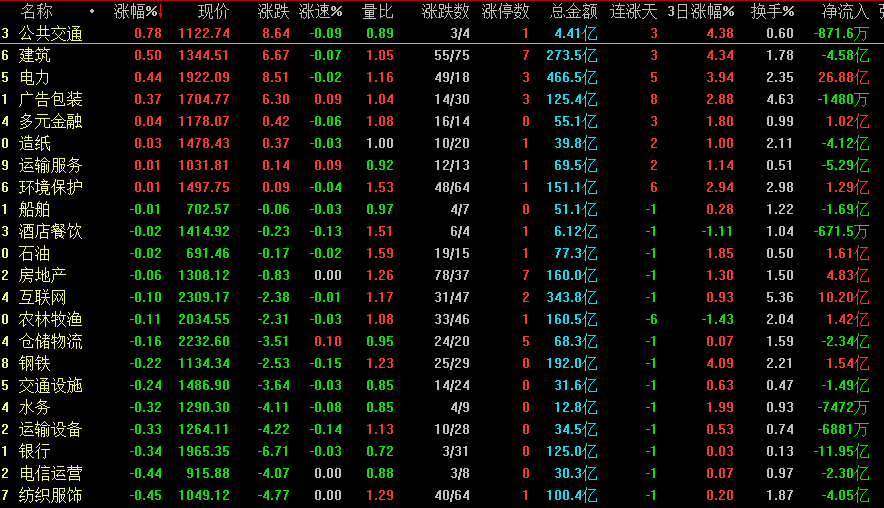The height and width of the screenshot is (508, 884).
Task: Click 船舶 price 702.57
Action: 208,209
